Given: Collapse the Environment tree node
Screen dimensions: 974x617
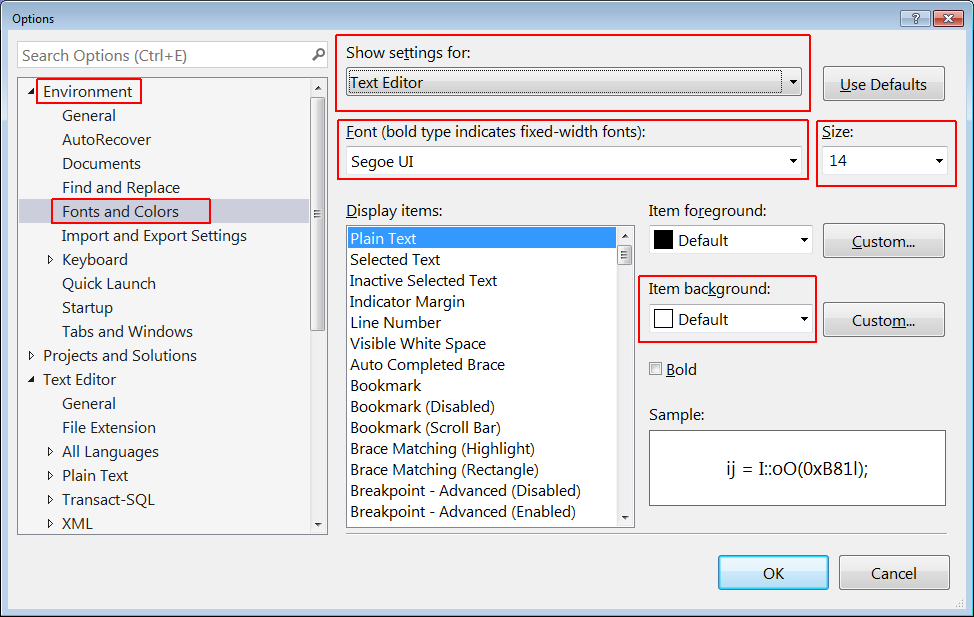Looking at the screenshot, I should click(x=32, y=92).
